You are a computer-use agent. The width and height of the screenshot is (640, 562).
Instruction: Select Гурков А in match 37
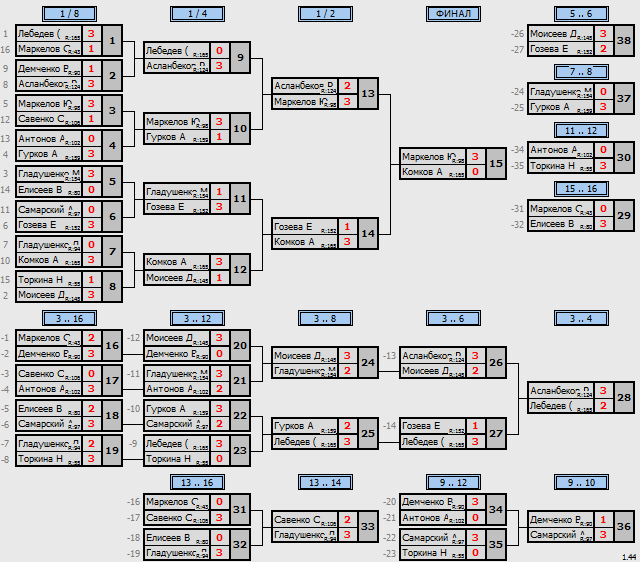[x=561, y=107]
